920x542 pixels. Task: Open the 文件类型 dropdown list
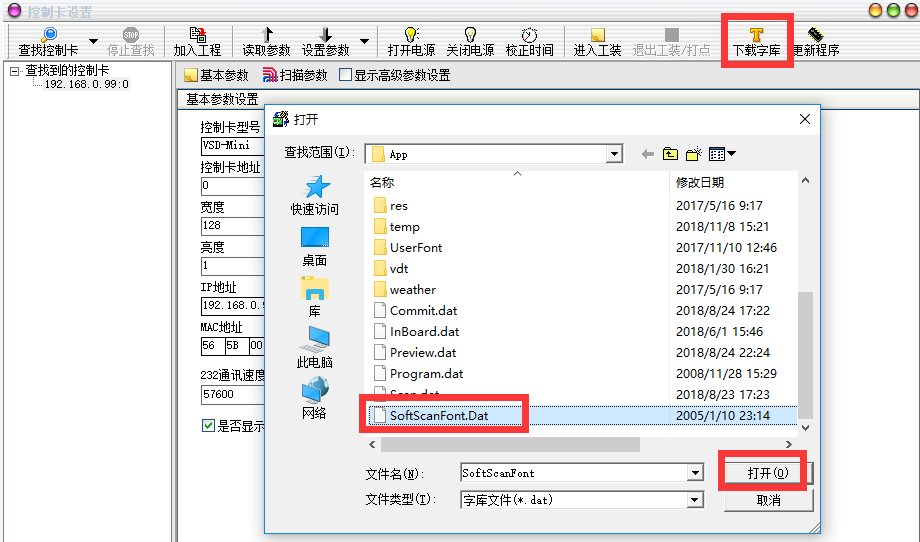pos(695,500)
